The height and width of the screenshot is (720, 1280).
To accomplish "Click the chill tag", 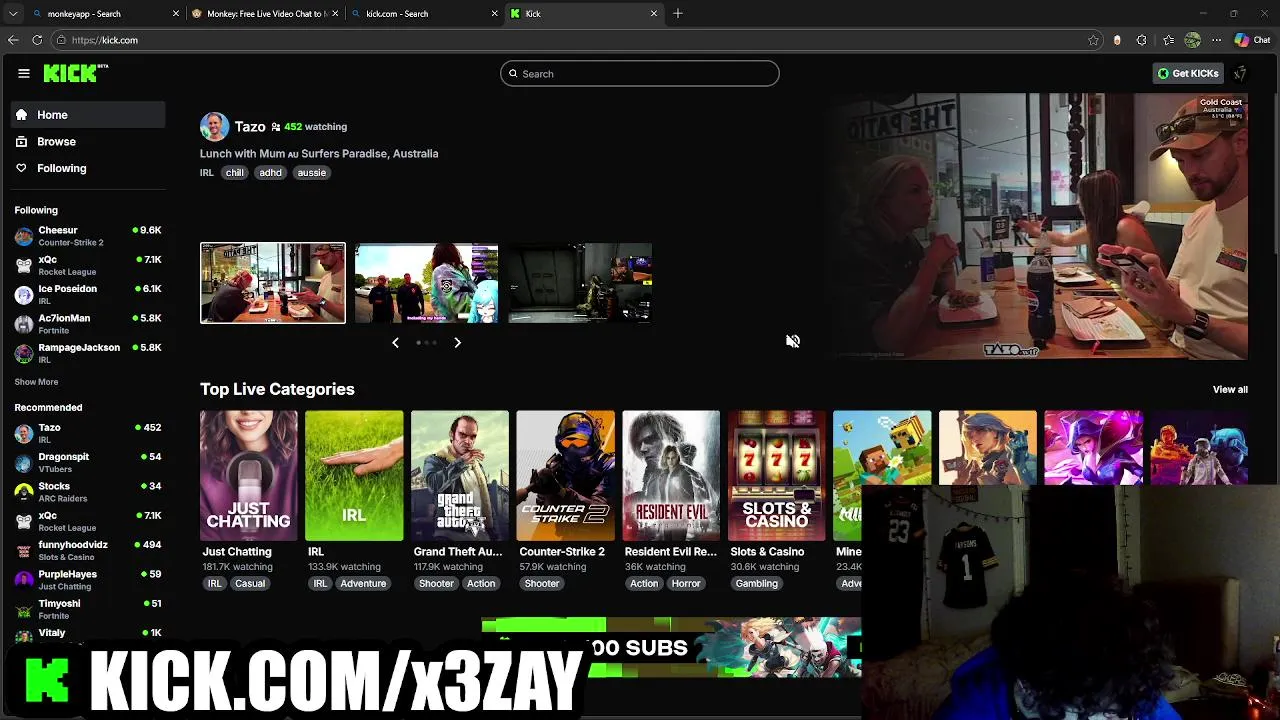I will [234, 173].
